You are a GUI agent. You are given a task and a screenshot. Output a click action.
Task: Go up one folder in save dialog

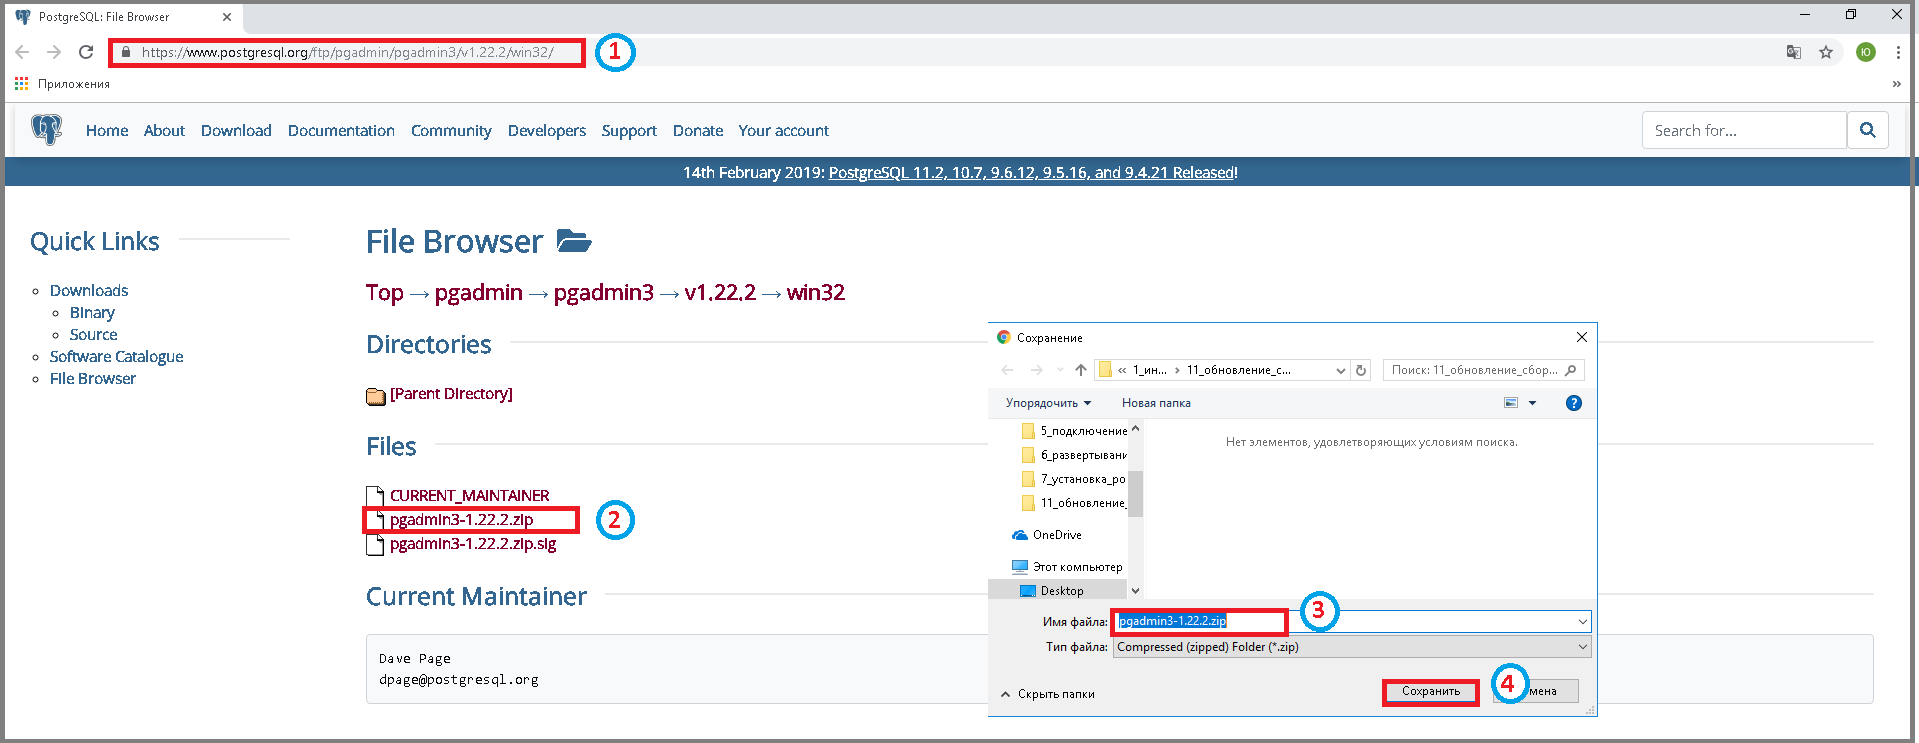1081,370
